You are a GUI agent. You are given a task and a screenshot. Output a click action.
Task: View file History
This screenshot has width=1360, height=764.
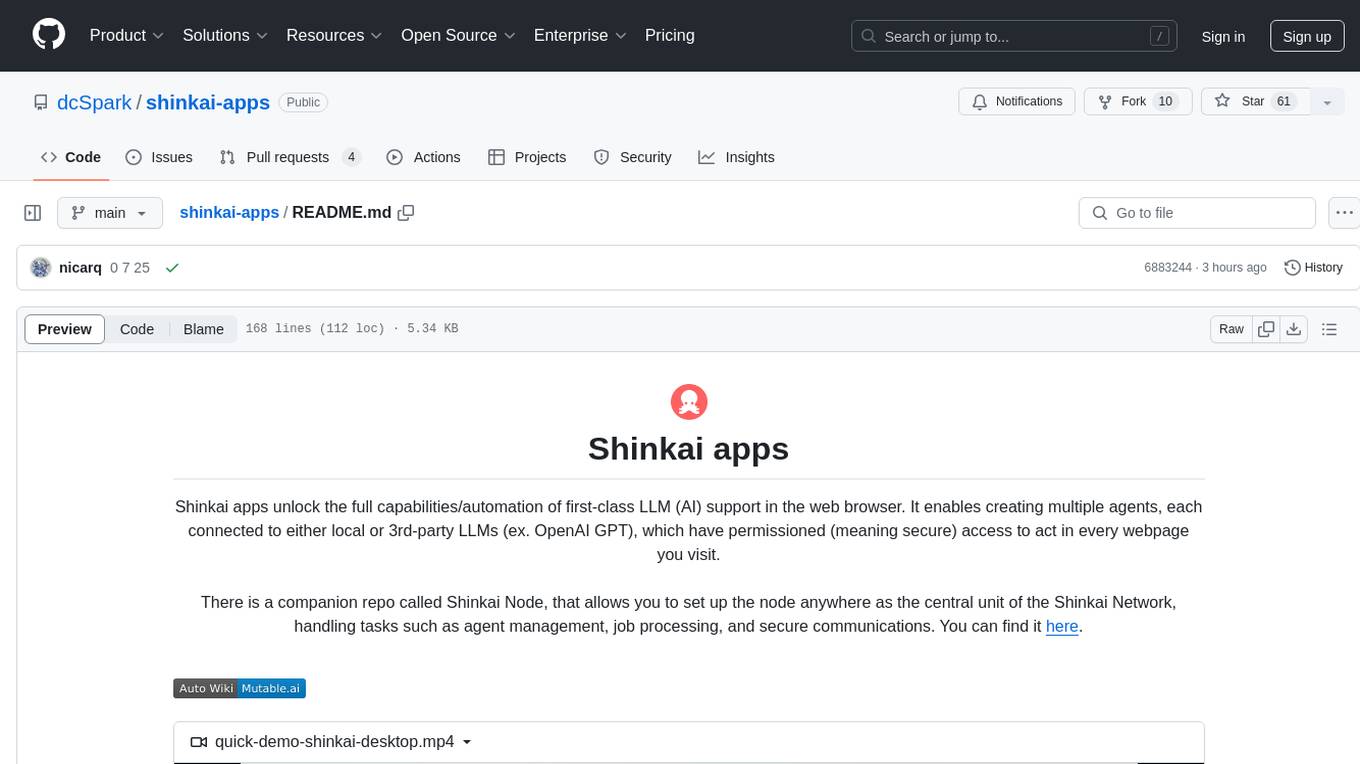(1313, 268)
